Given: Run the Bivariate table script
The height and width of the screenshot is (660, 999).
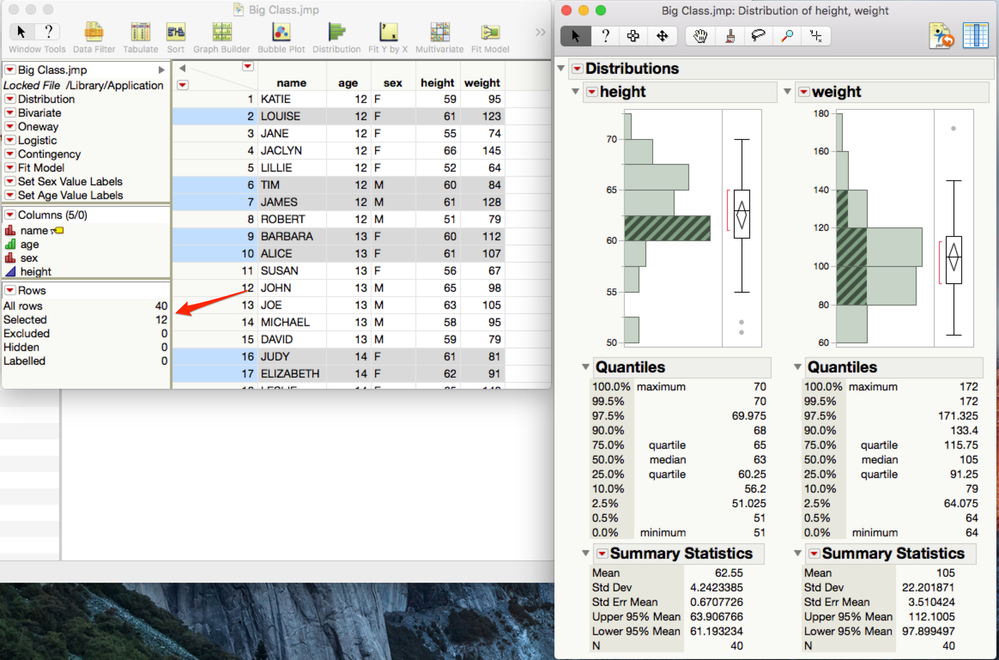Looking at the screenshot, I should pos(10,113).
